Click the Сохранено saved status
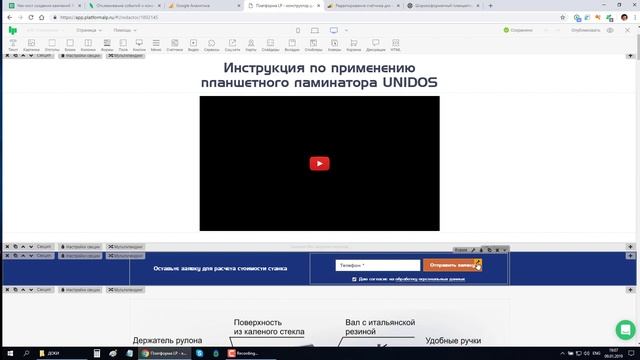 point(518,30)
